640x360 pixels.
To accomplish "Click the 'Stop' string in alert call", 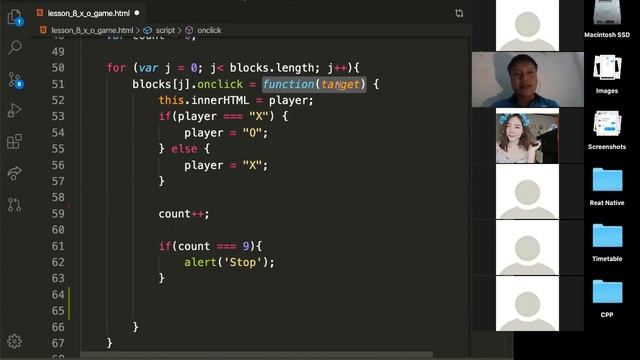I will coord(242,262).
